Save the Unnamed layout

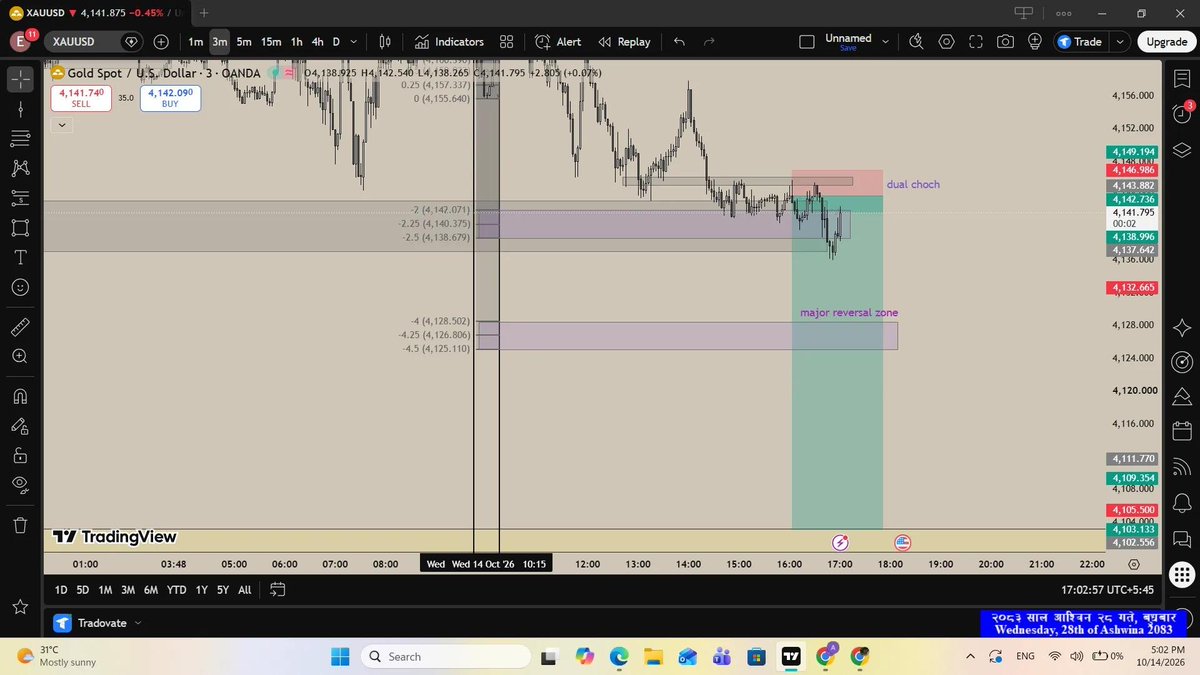(848, 48)
